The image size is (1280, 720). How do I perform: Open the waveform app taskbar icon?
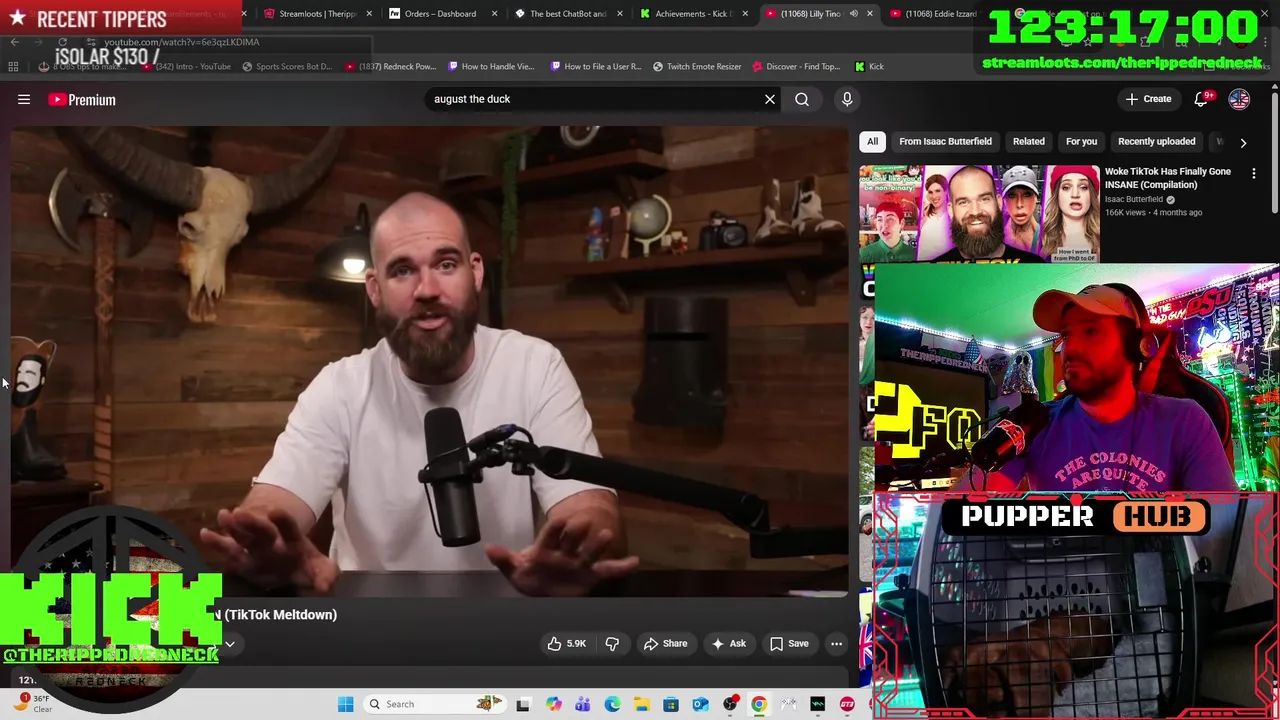[818, 704]
